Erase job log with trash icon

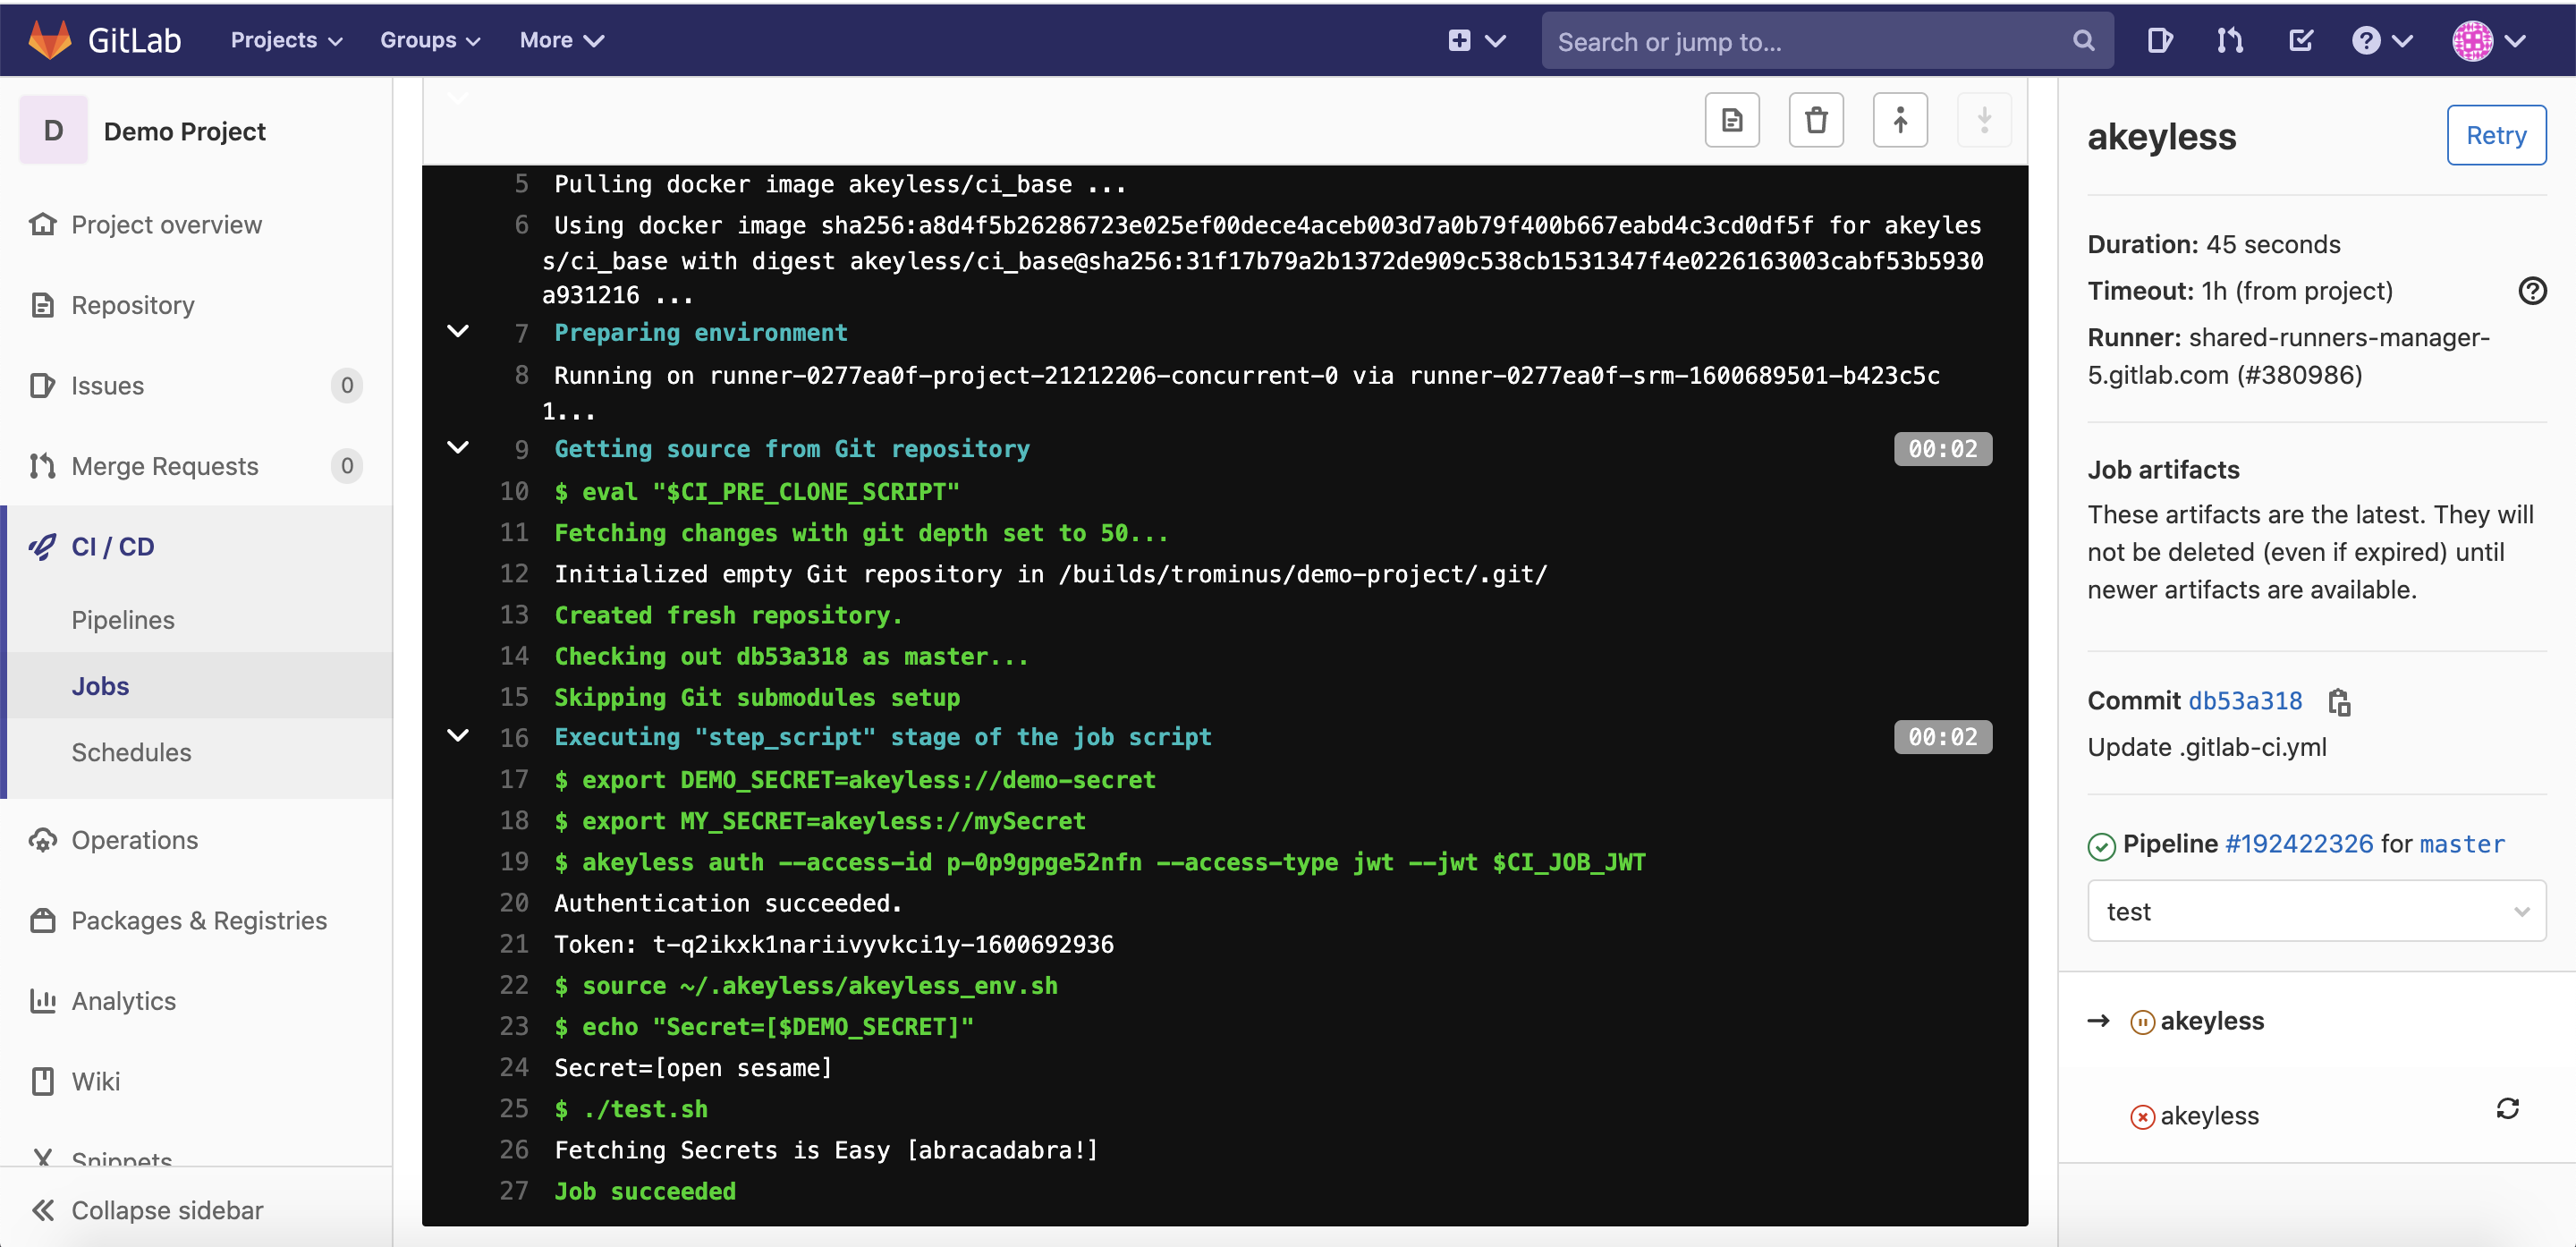click(1816, 121)
